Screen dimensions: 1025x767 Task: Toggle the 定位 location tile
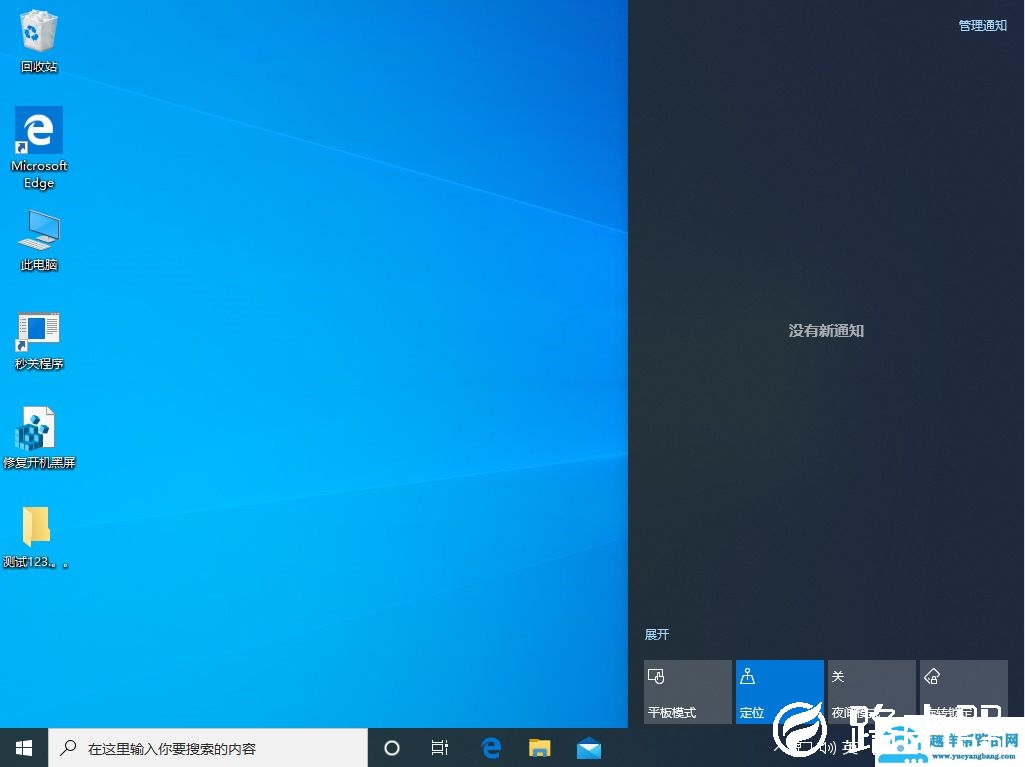pos(779,692)
